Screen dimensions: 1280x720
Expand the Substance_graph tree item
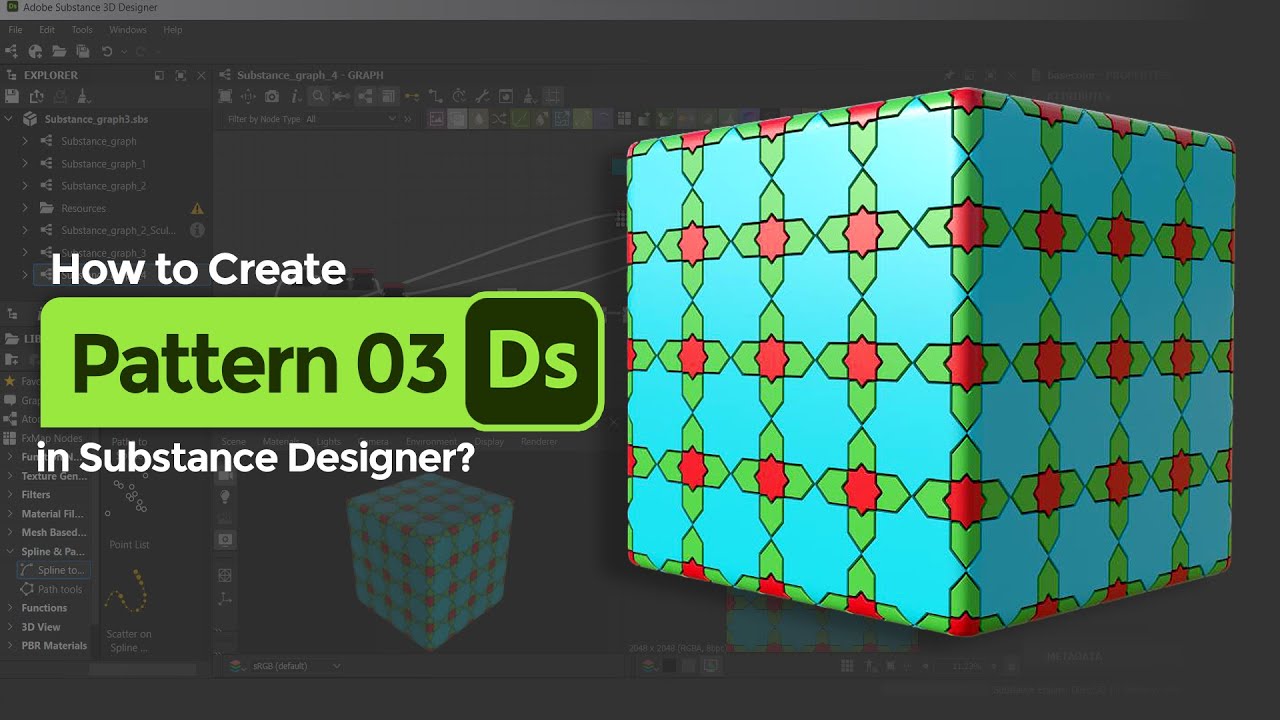(26, 141)
